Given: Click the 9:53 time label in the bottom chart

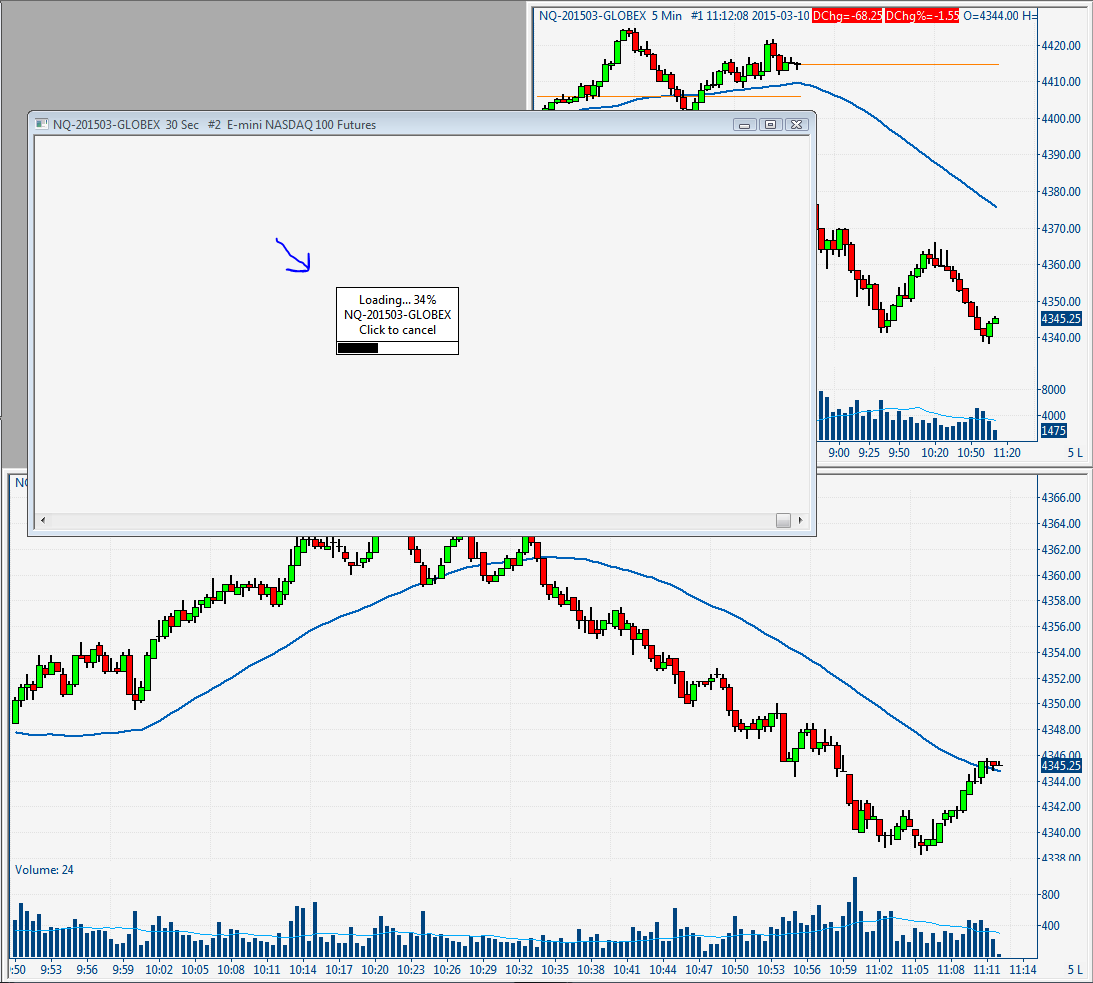Looking at the screenshot, I should click(51, 970).
